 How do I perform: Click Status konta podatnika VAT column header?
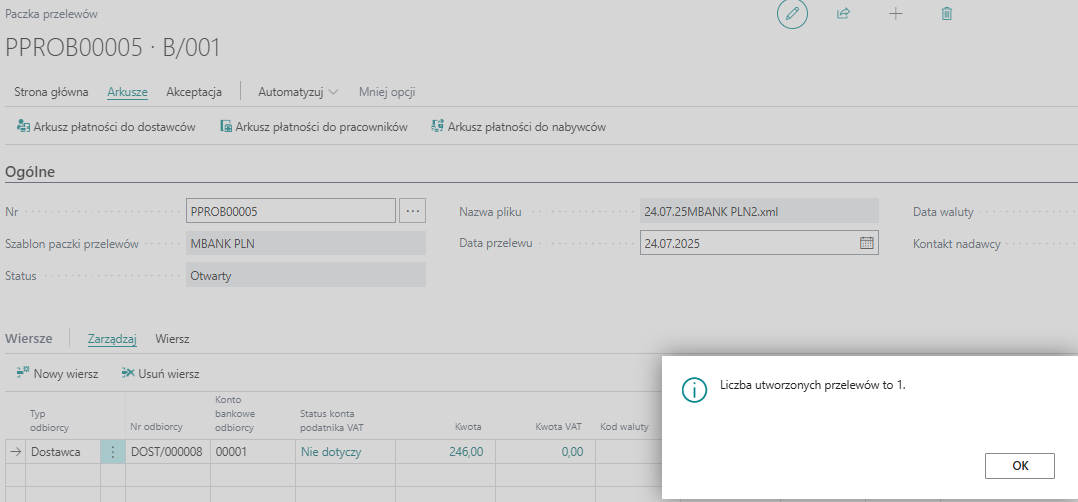pos(331,420)
